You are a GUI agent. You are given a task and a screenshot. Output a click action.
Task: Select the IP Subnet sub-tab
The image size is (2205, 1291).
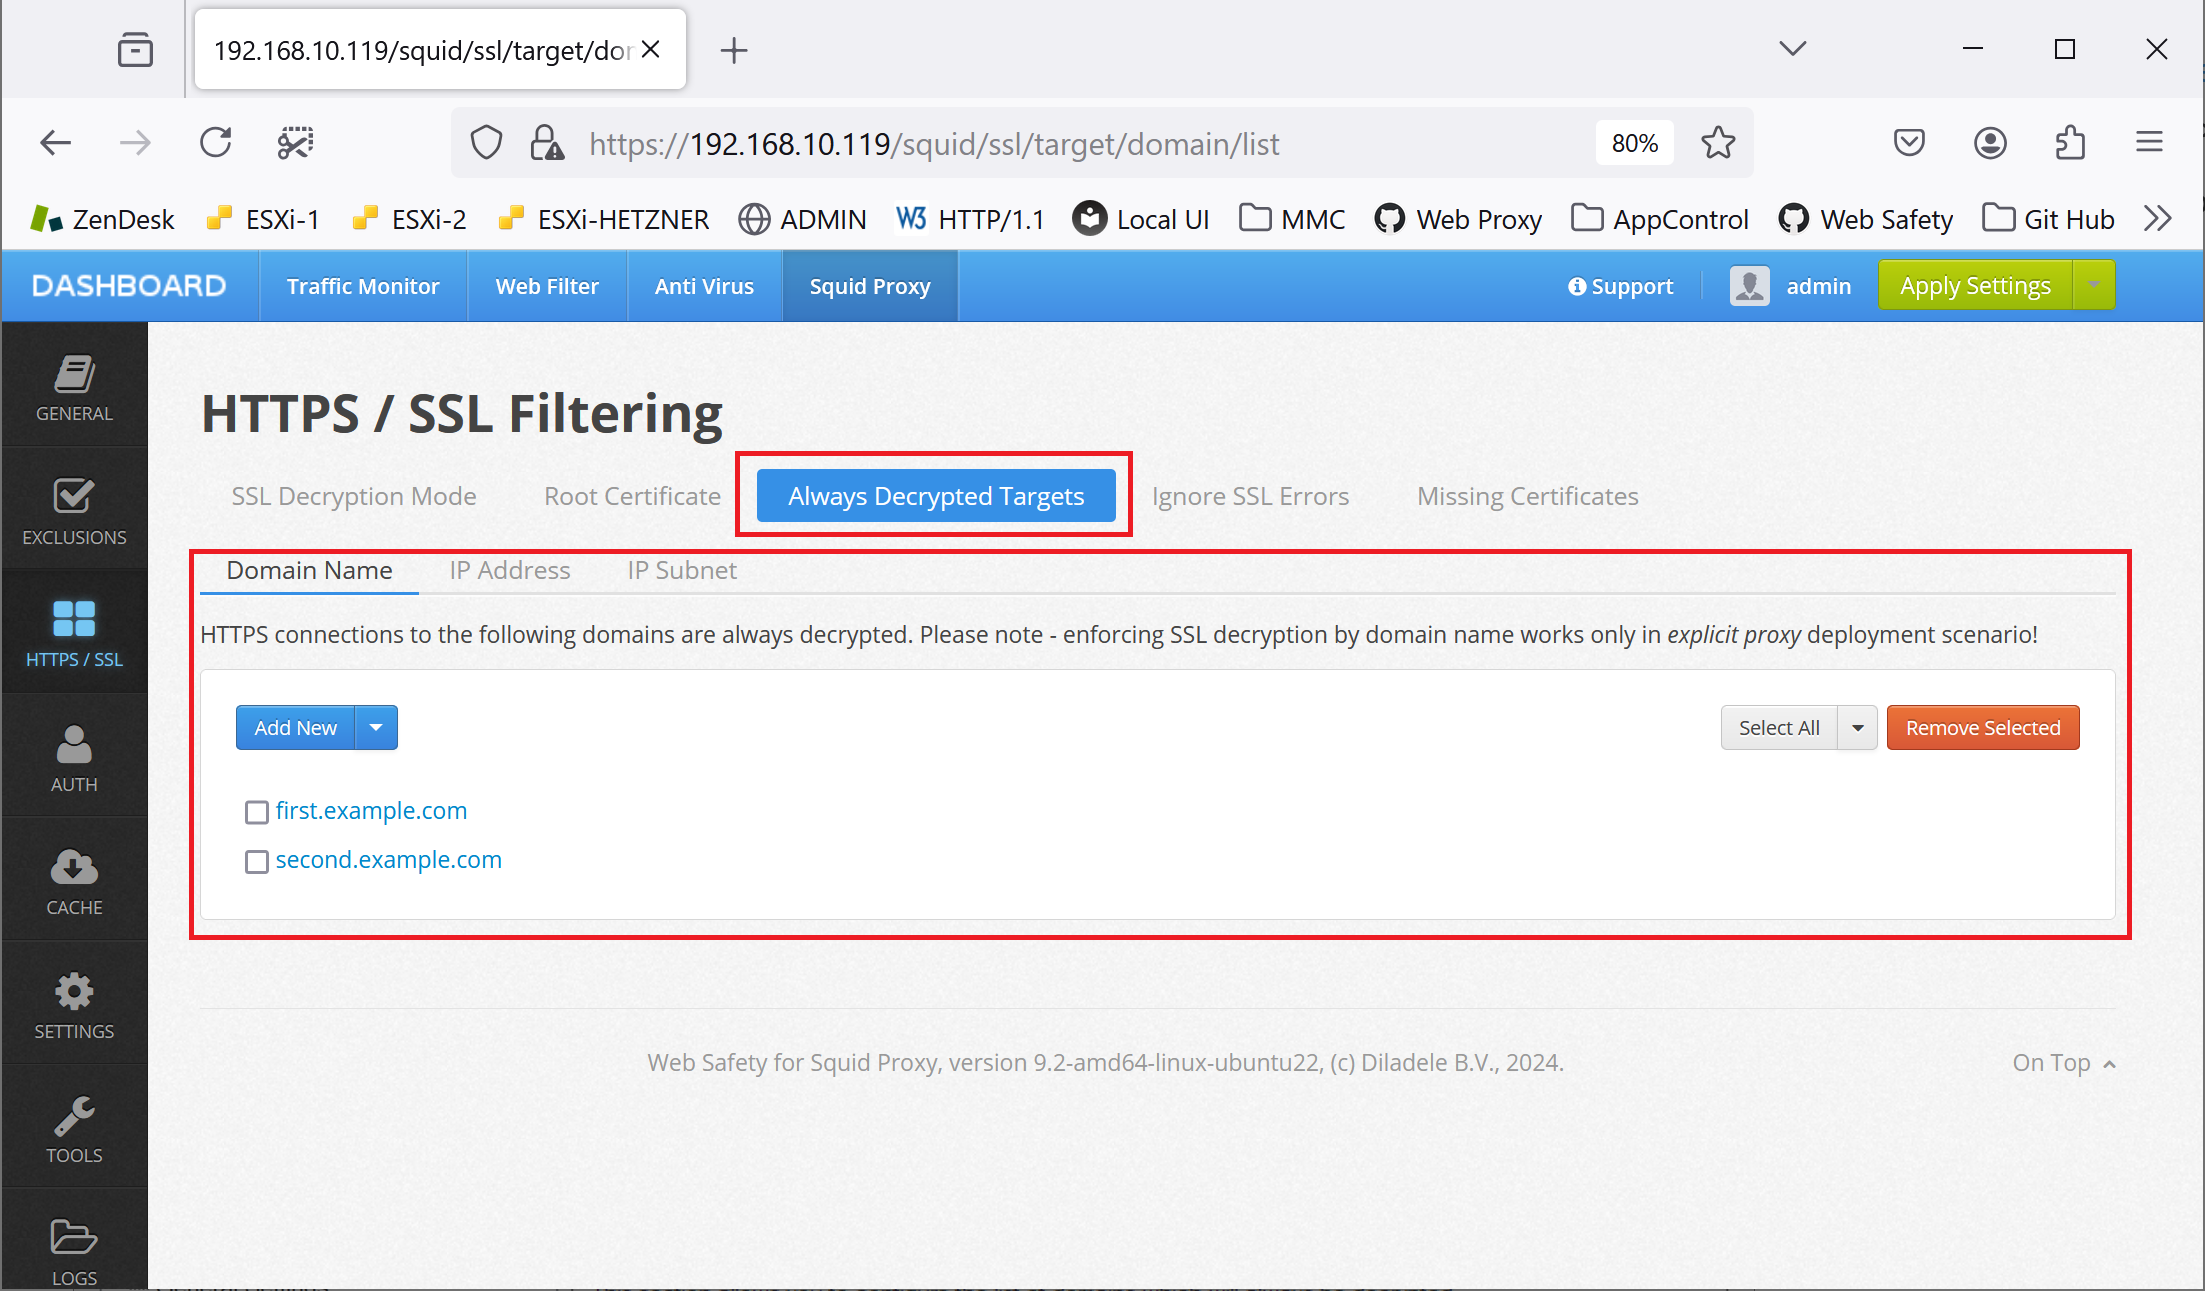682,570
